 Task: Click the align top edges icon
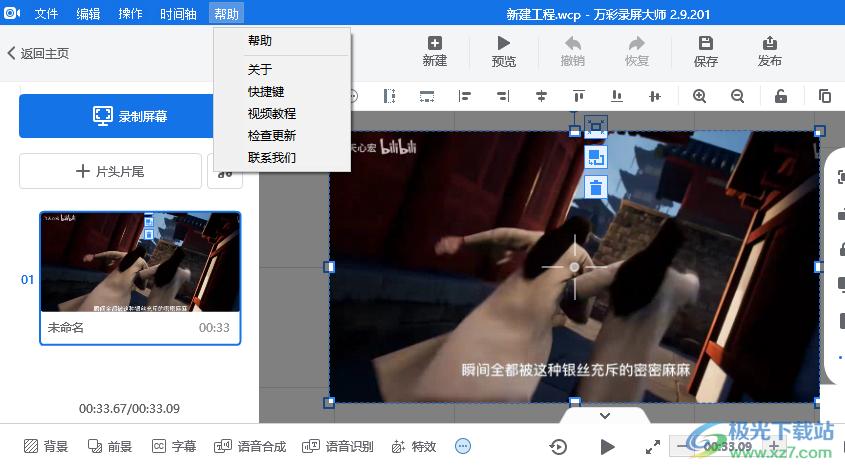coord(578,96)
